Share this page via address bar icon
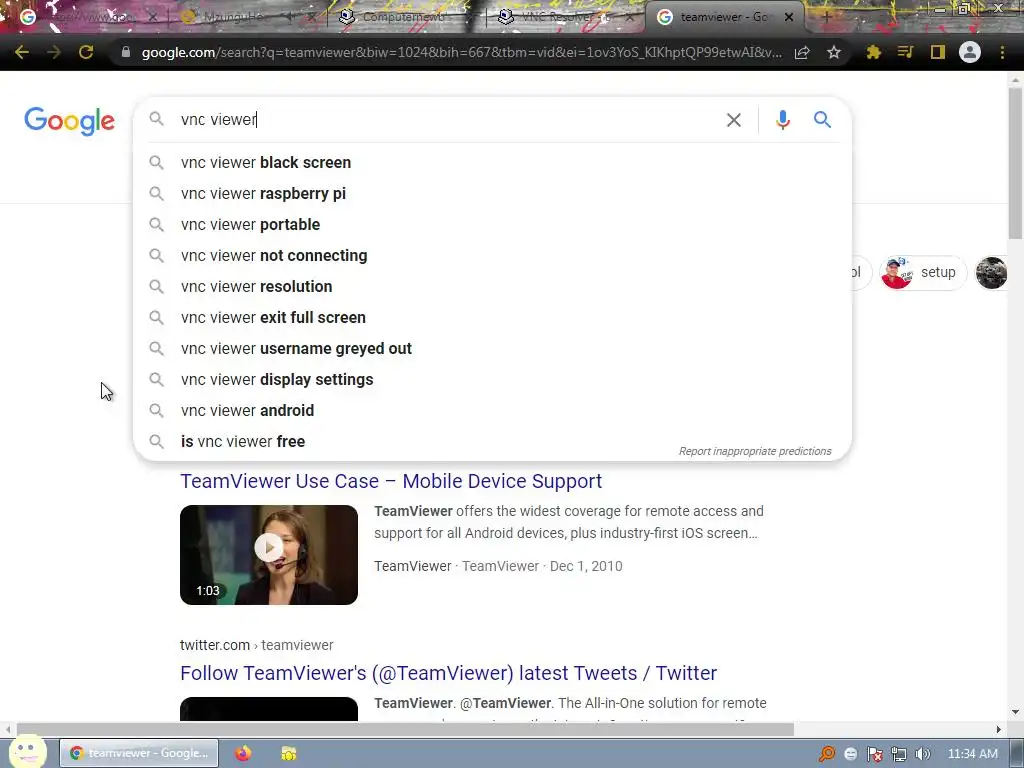This screenshot has height=768, width=1024. (x=802, y=52)
